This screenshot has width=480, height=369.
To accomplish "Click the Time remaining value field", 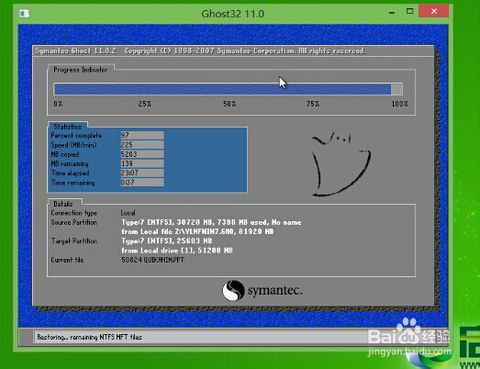I will click(x=142, y=182).
